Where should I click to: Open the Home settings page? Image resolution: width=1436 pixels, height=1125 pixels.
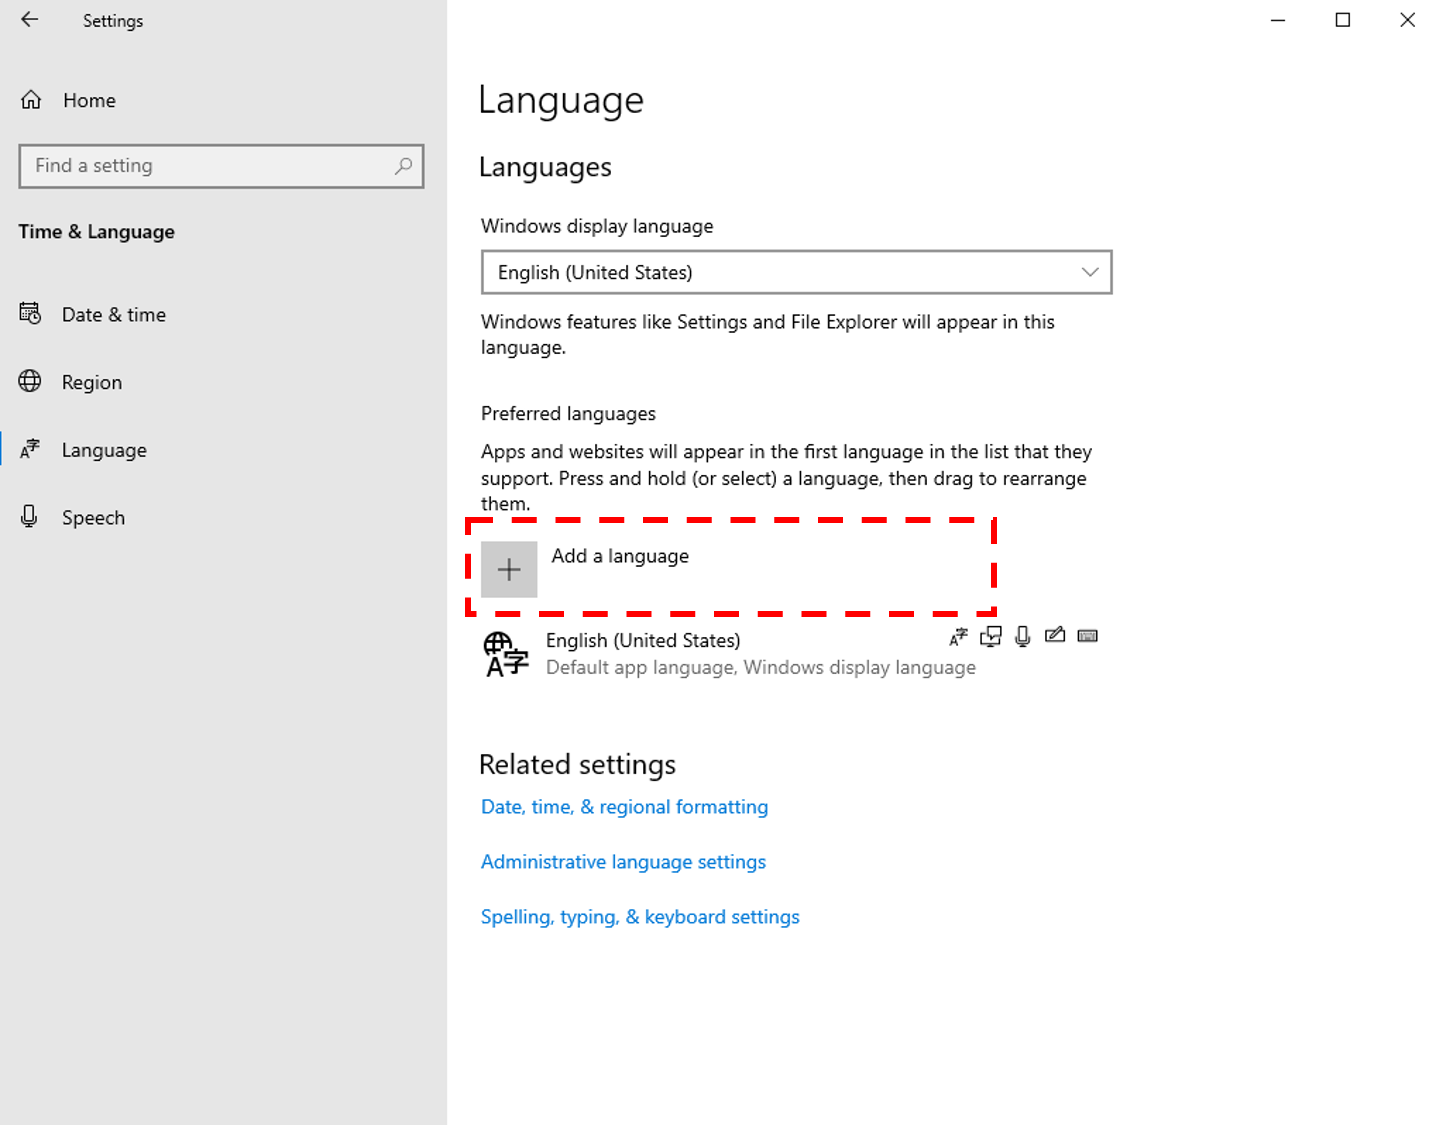222,100
